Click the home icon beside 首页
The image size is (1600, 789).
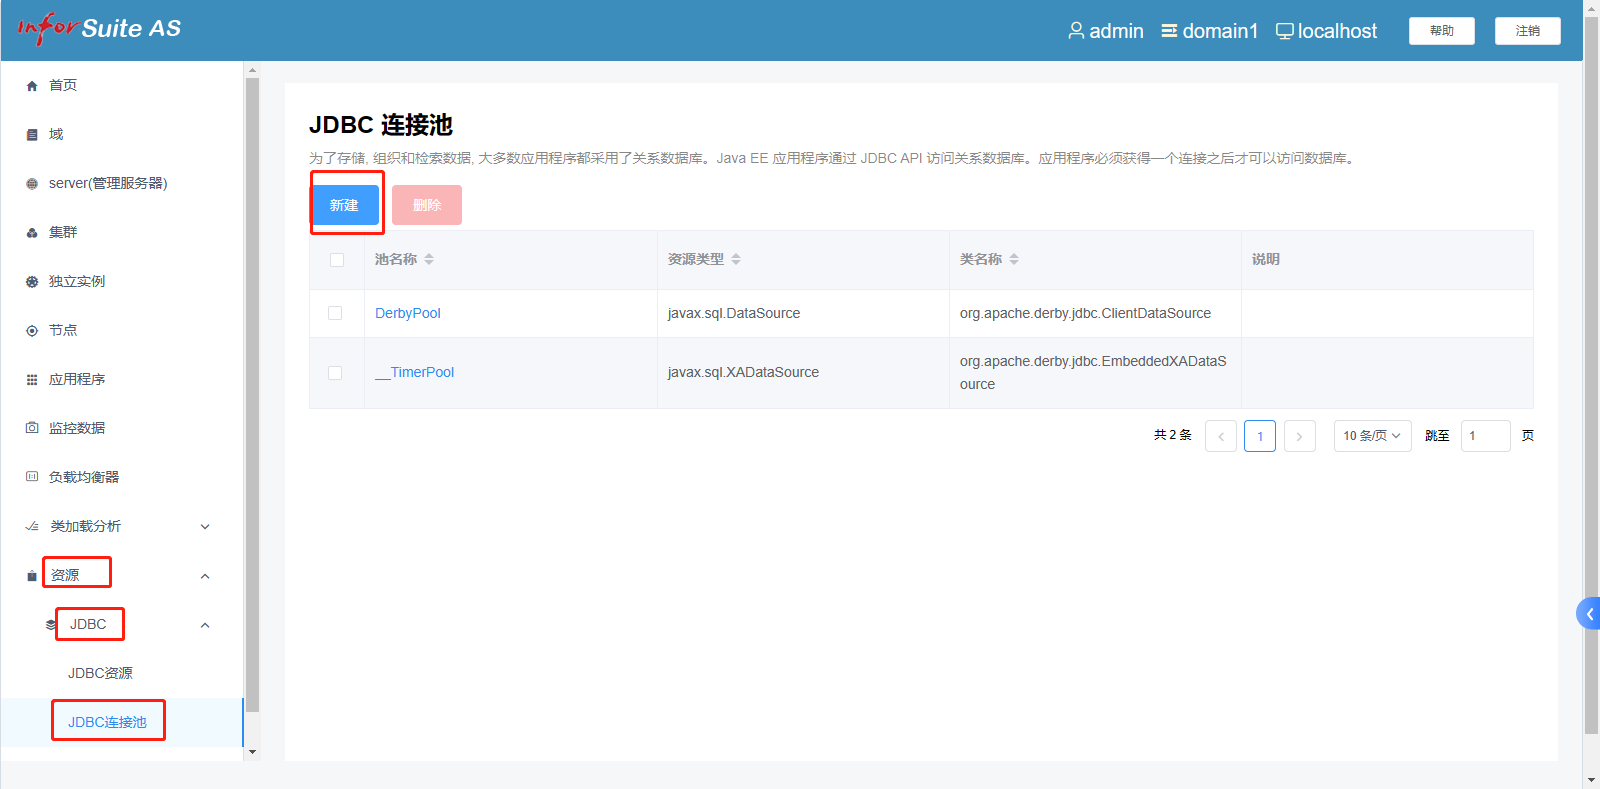tap(32, 86)
